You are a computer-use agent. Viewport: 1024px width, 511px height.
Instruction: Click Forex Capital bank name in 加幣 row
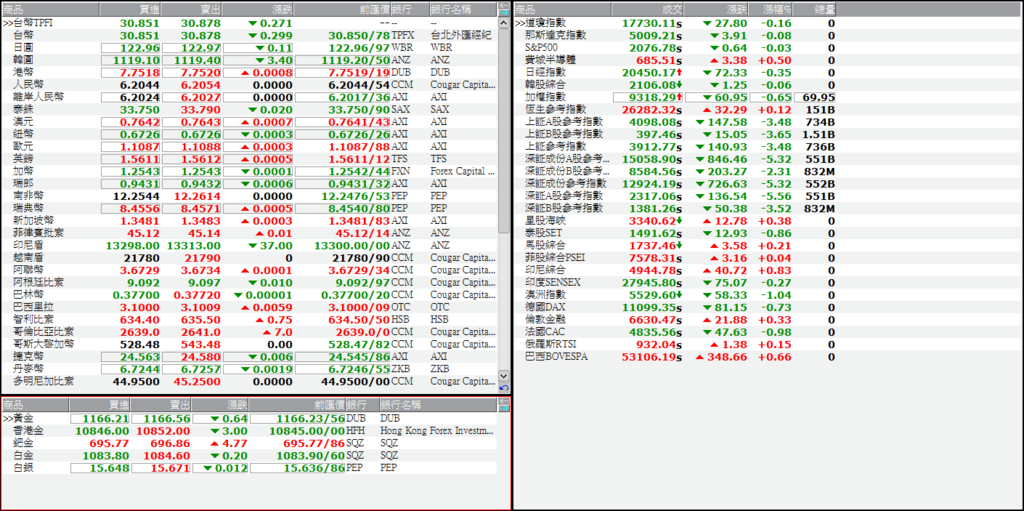tap(462, 171)
